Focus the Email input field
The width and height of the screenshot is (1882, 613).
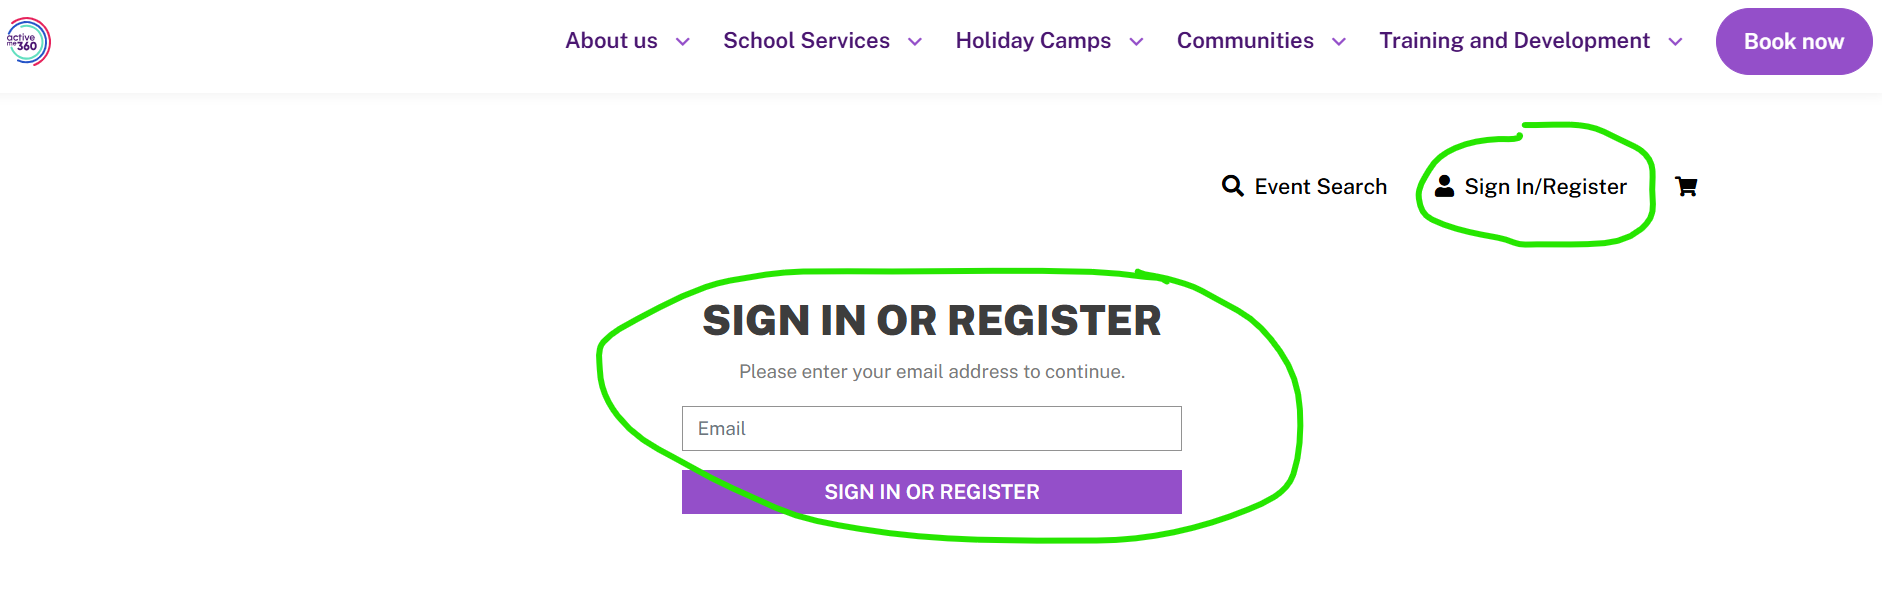point(931,428)
